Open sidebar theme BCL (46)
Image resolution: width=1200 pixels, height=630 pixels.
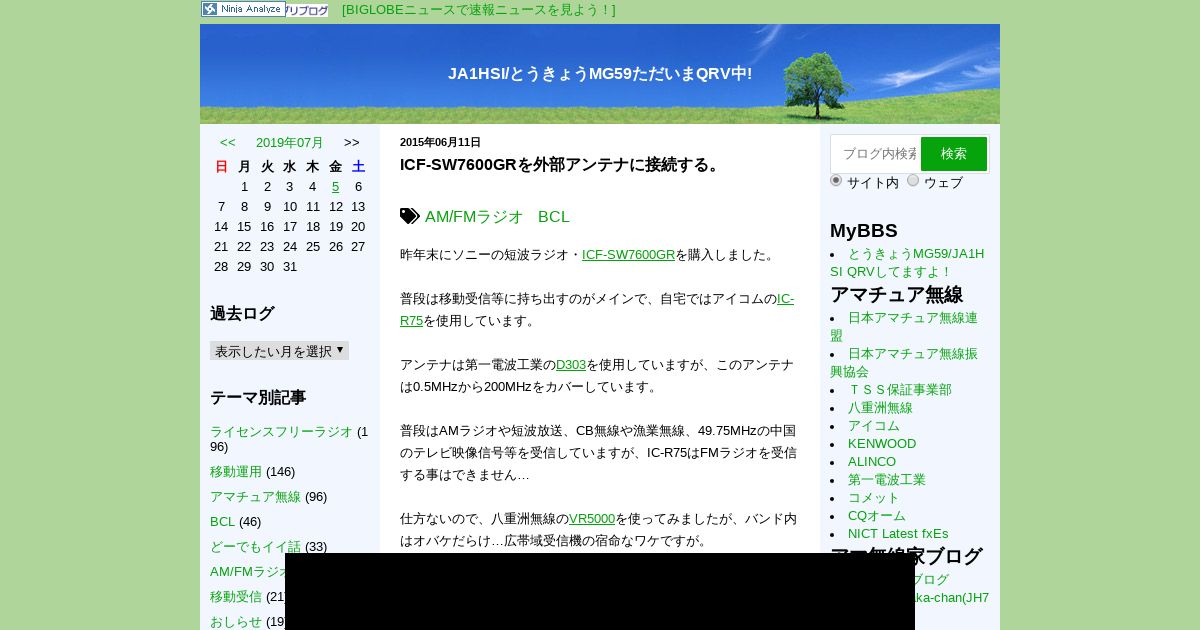(222, 521)
